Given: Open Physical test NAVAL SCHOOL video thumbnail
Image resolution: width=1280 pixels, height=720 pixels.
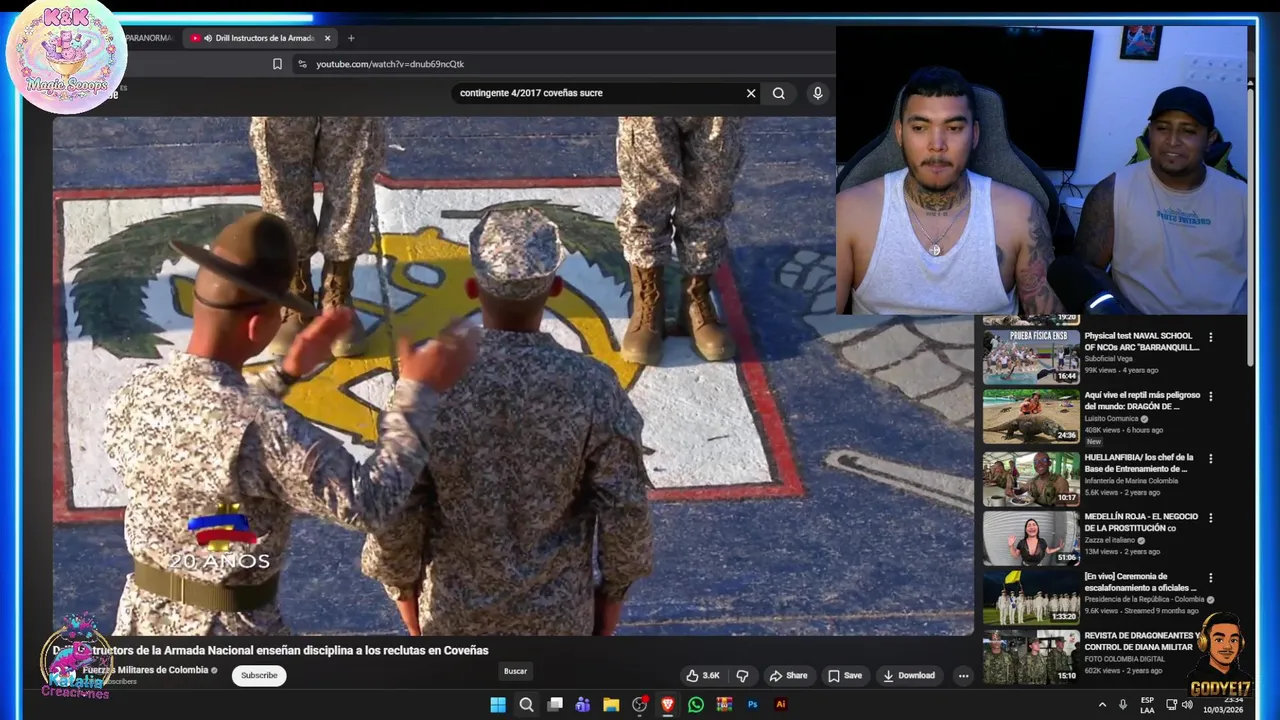Looking at the screenshot, I should tap(1031, 356).
